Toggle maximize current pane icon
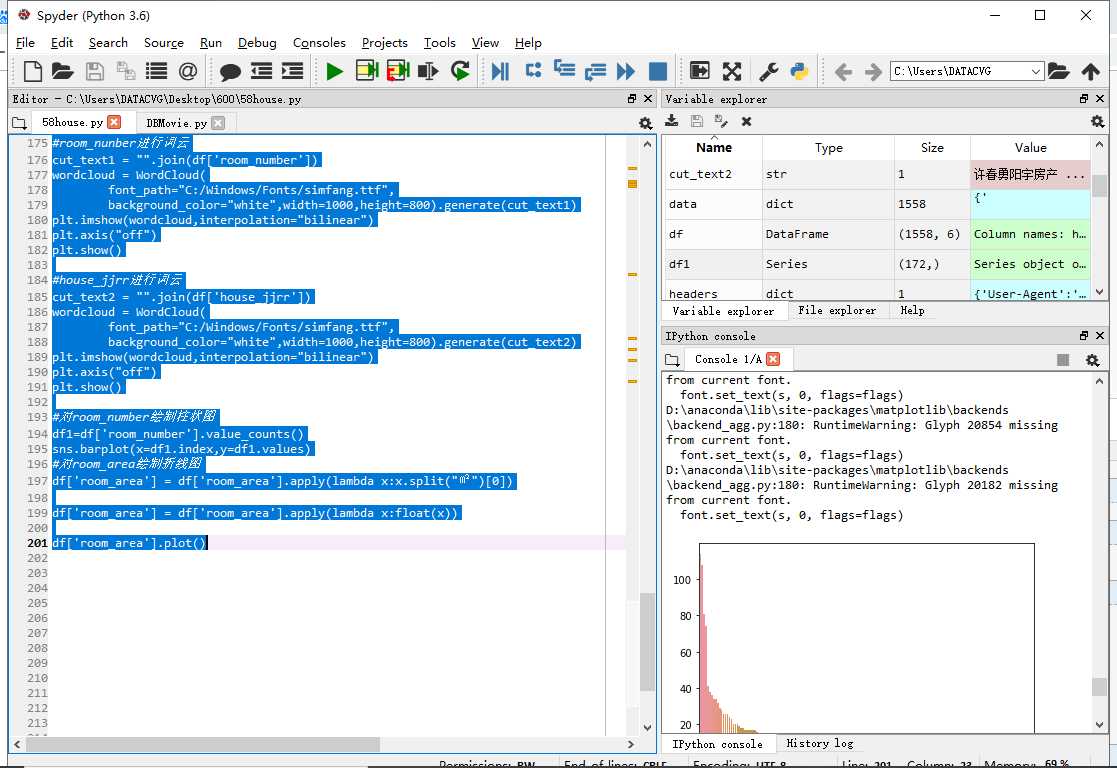 pos(732,71)
